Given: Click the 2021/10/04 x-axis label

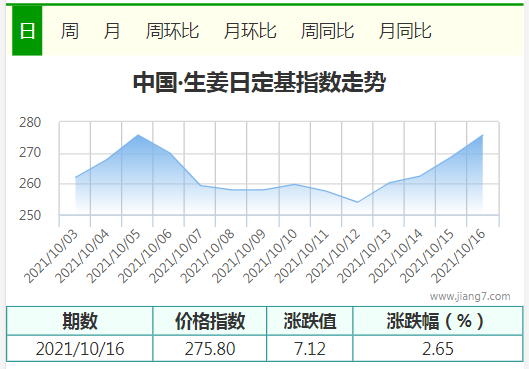Looking at the screenshot, I should (x=83, y=256).
